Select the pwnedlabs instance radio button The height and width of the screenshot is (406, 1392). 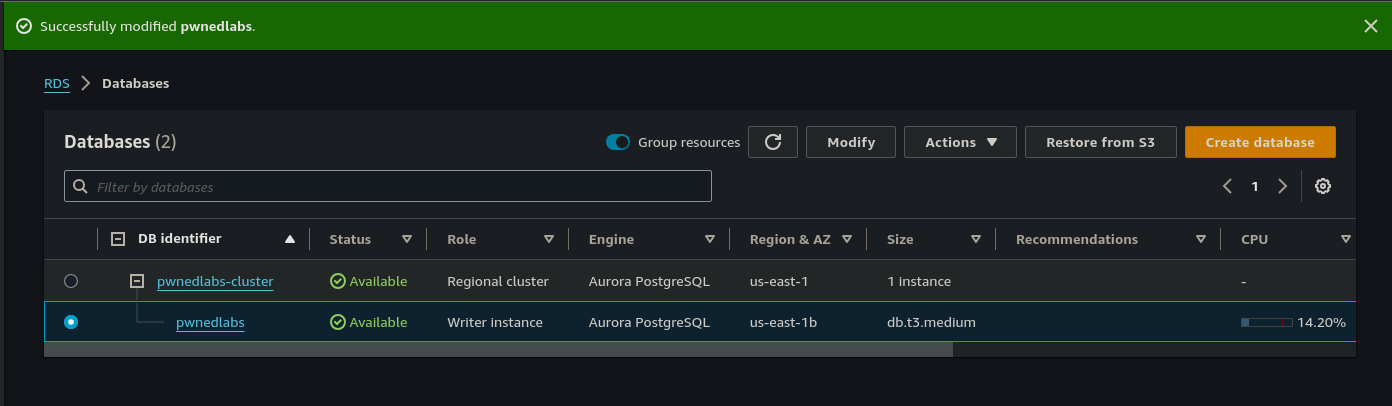click(x=71, y=322)
